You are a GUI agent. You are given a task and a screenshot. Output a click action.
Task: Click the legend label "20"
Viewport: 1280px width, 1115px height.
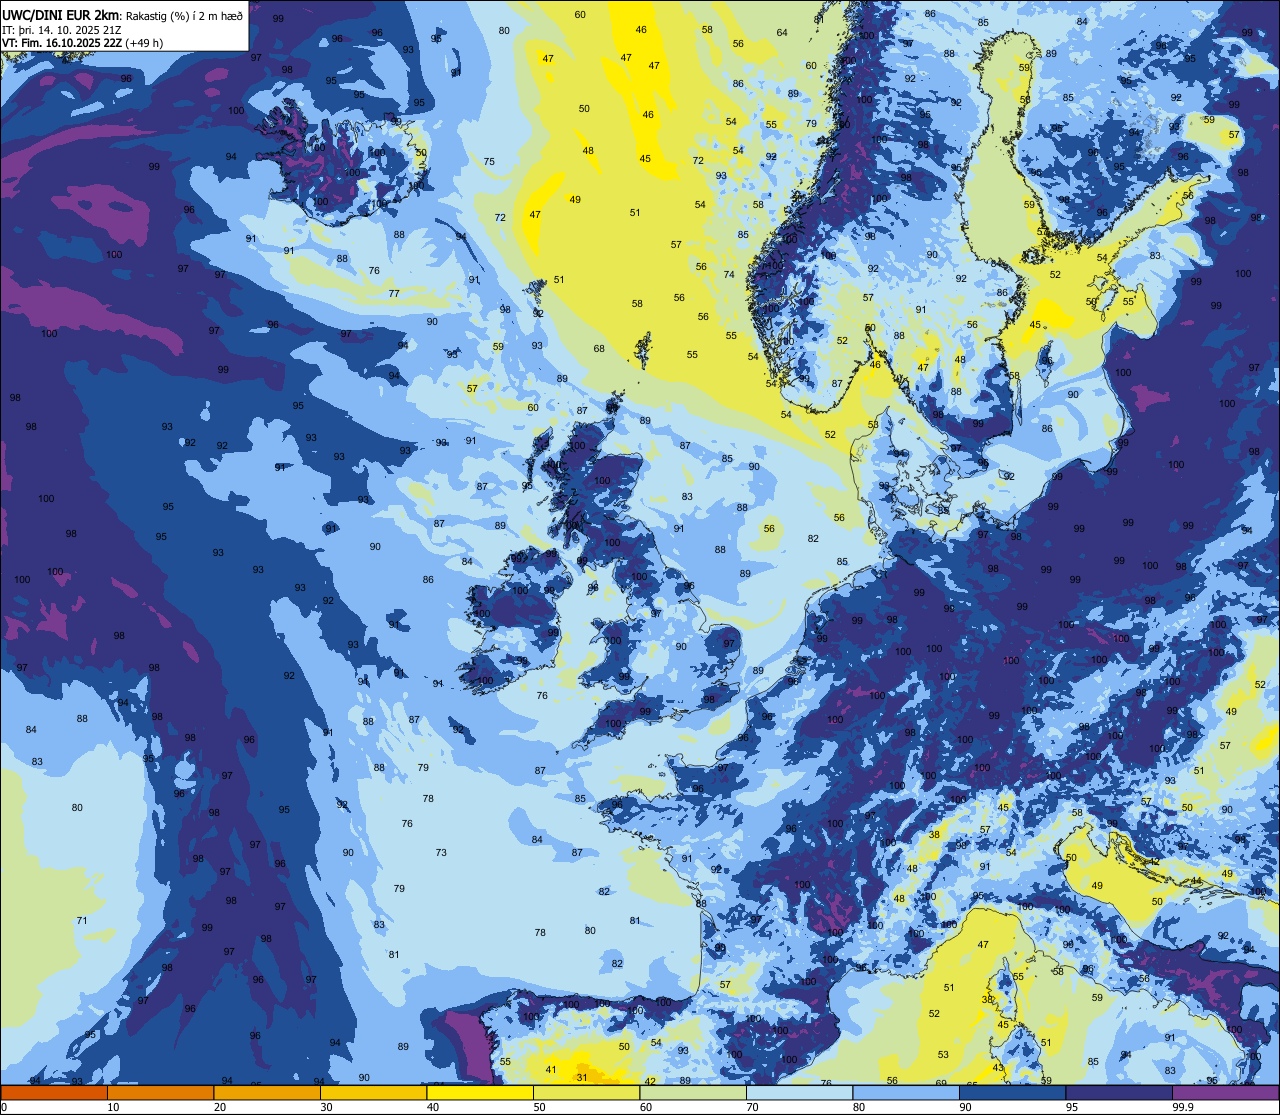(220, 1107)
